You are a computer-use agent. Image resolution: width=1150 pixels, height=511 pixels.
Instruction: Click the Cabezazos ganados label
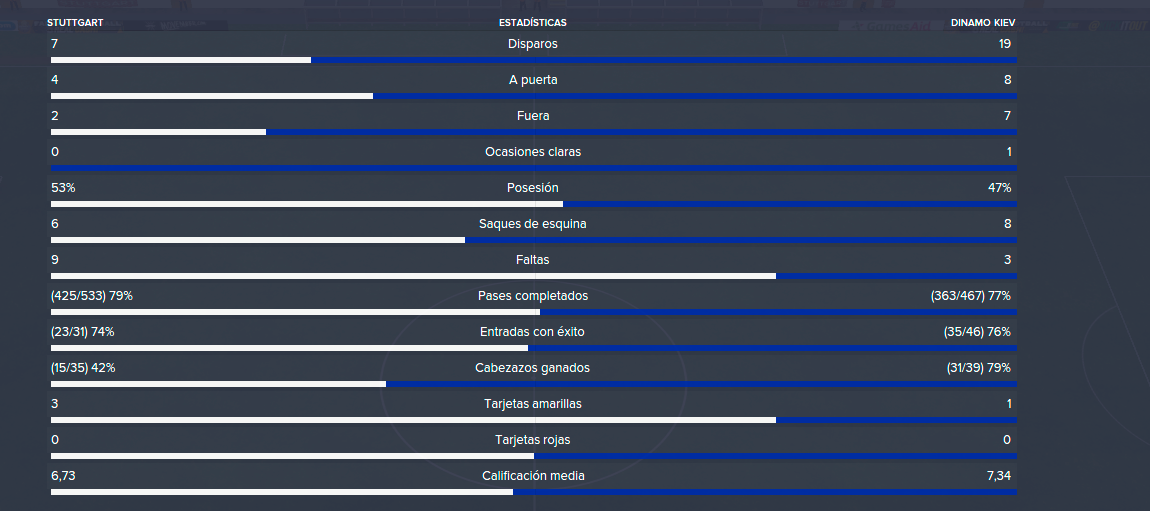(x=532, y=367)
